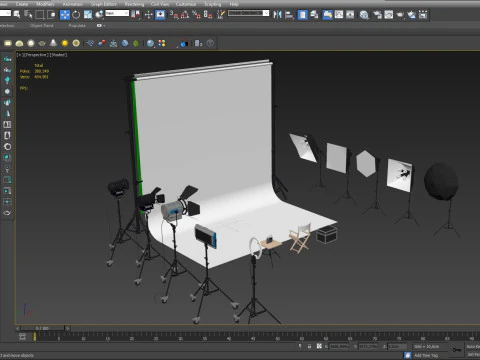Open the Animation menu
480x360 pixels.
(x=73, y=4)
